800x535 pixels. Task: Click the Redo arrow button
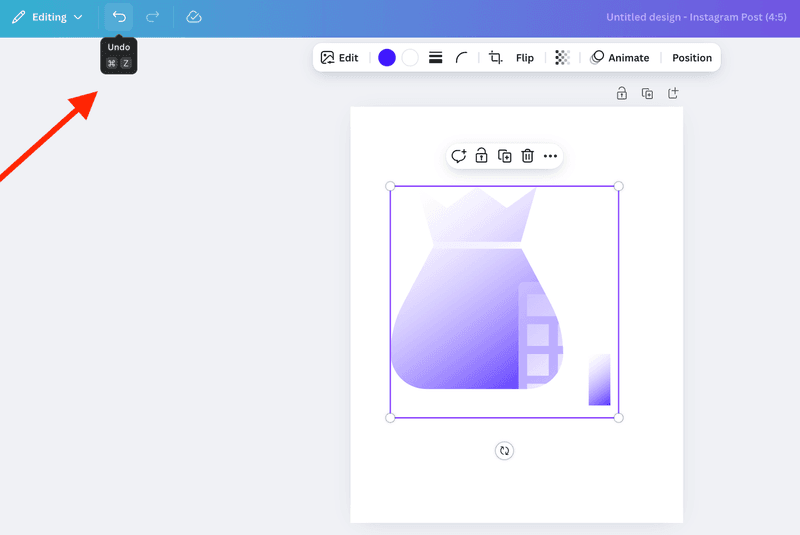(152, 17)
